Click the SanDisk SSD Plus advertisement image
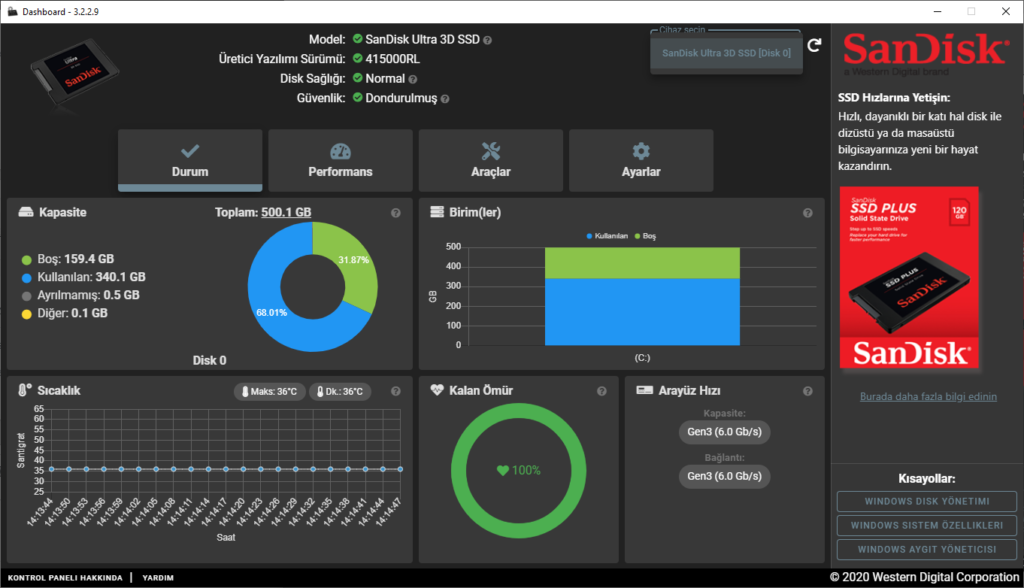Viewport: 1024px width, 588px height. 909,277
